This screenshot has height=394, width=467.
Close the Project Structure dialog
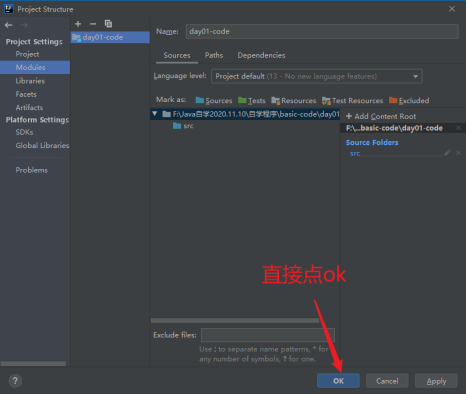[452, 9]
